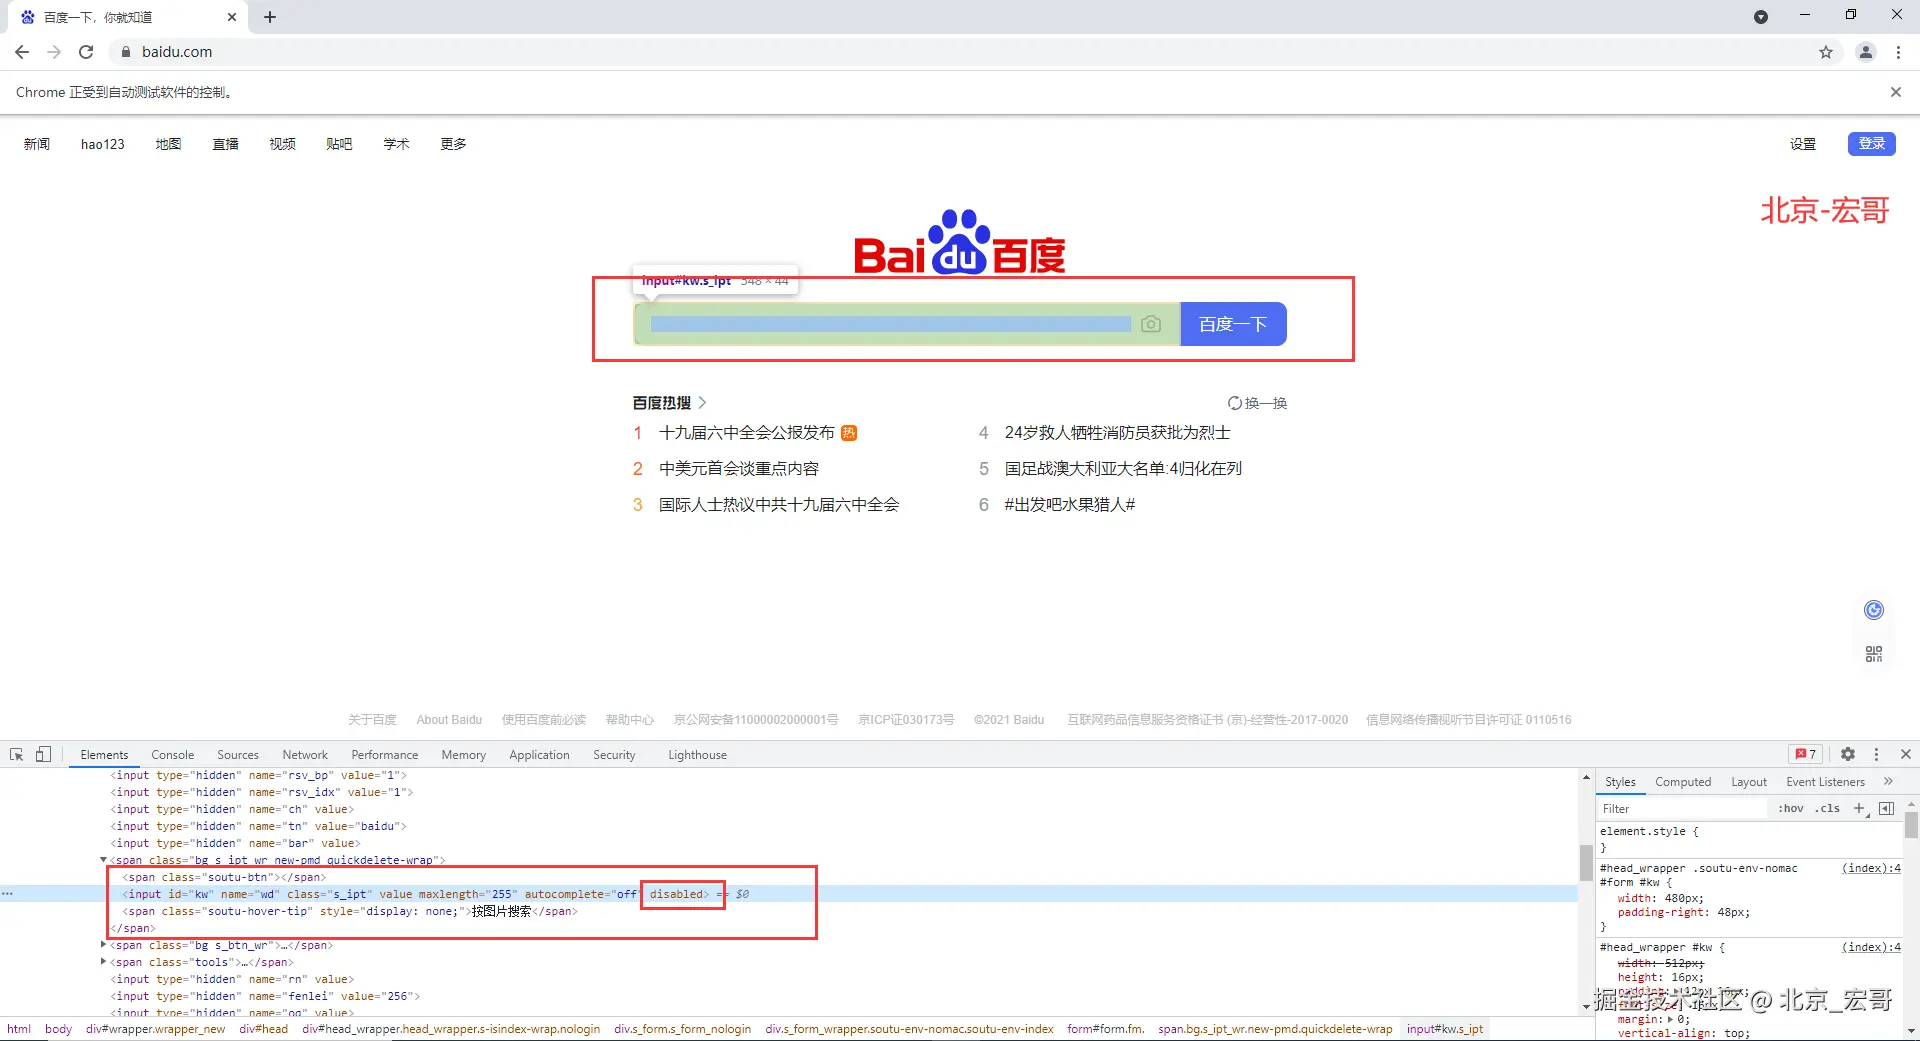Toggle the .cls element classes panel
The width and height of the screenshot is (1920, 1041).
click(1828, 808)
